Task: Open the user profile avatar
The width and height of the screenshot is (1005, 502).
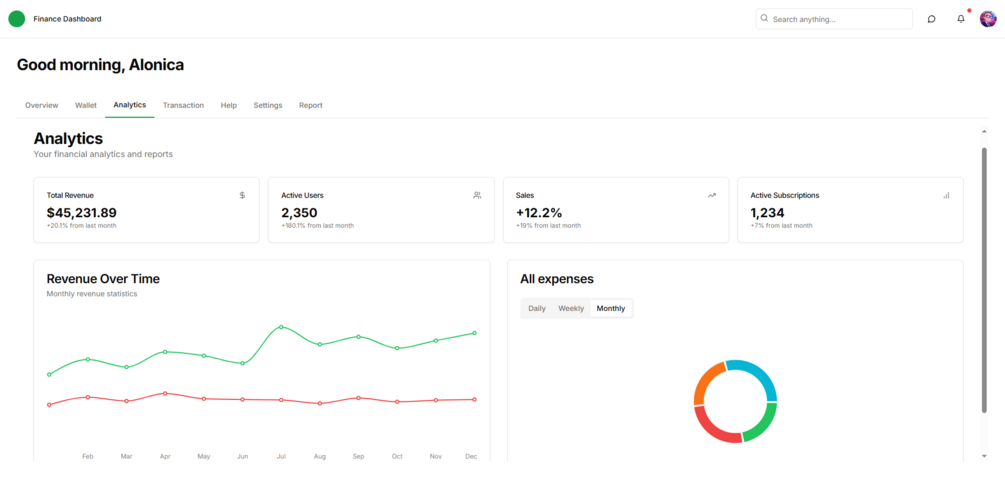Action: coord(988,19)
